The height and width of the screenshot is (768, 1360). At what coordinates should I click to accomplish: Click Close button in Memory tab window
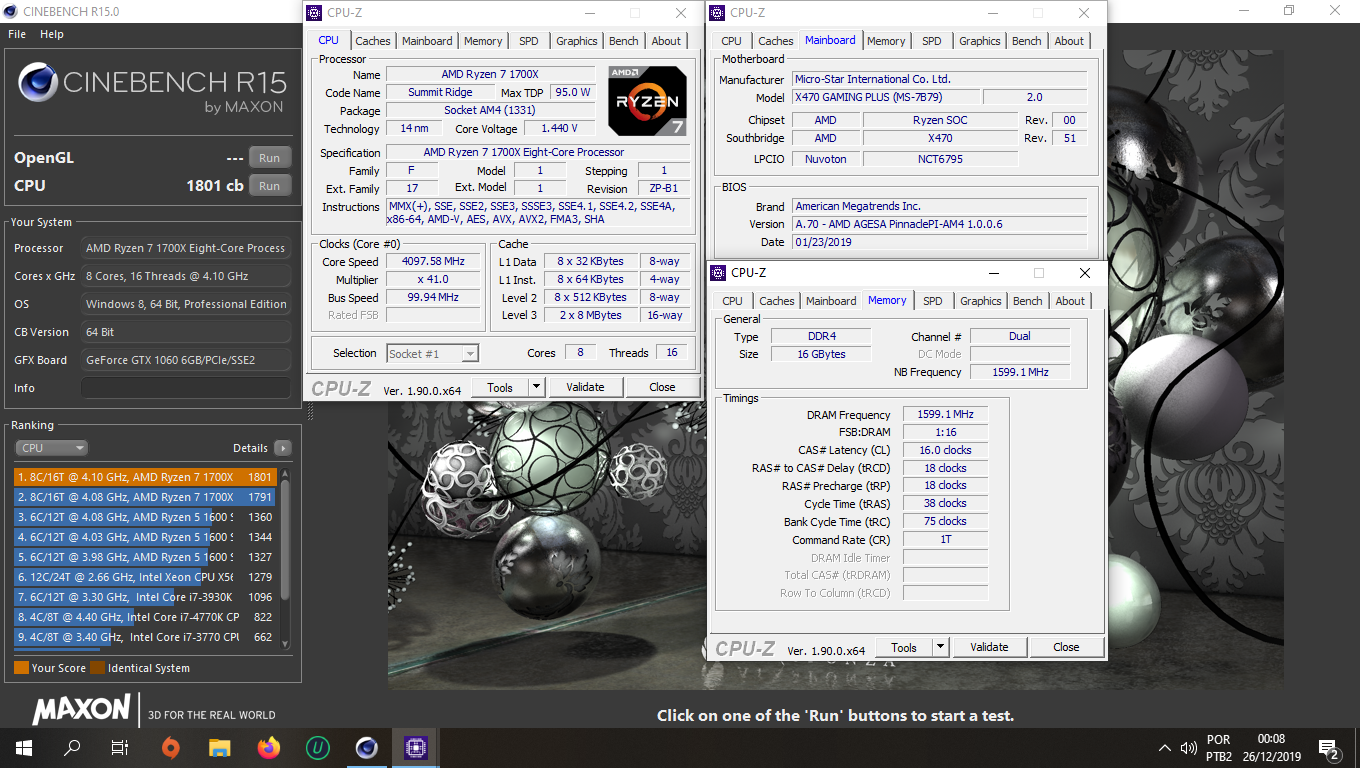(1066, 647)
